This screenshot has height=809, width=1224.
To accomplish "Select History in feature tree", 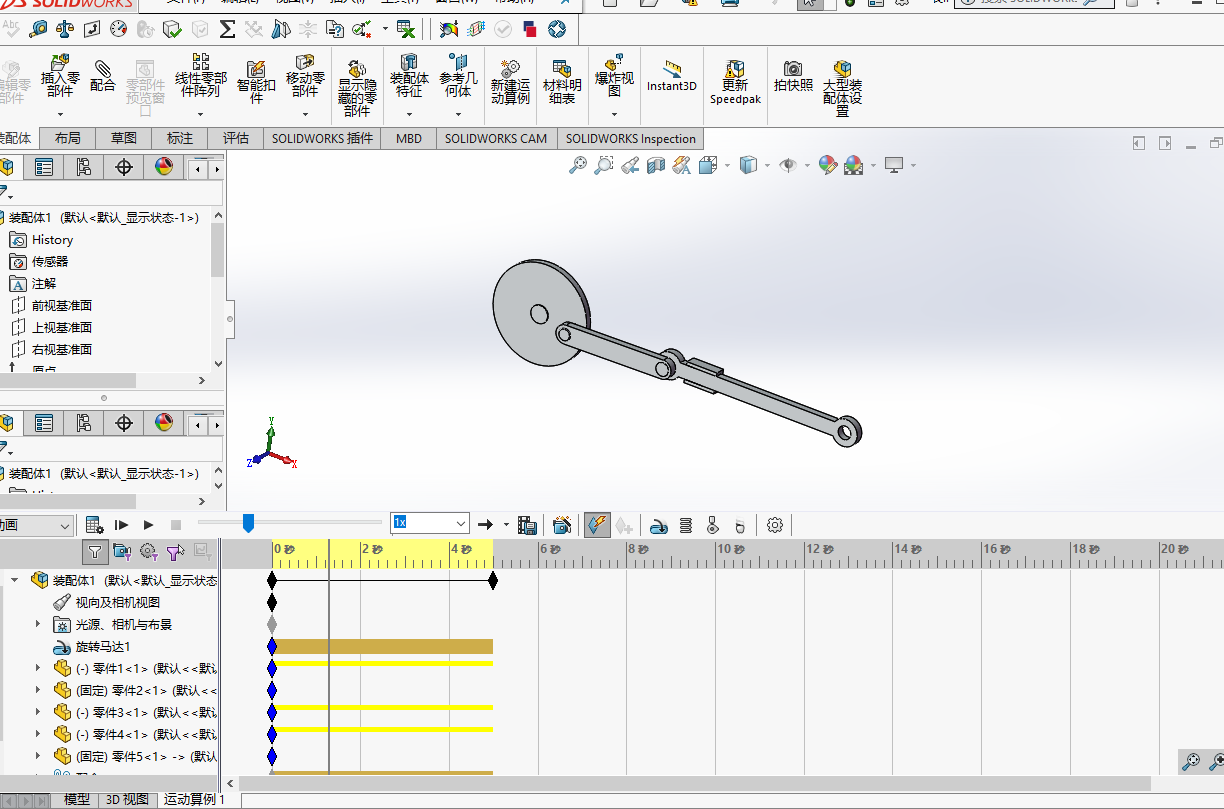I will (52, 240).
